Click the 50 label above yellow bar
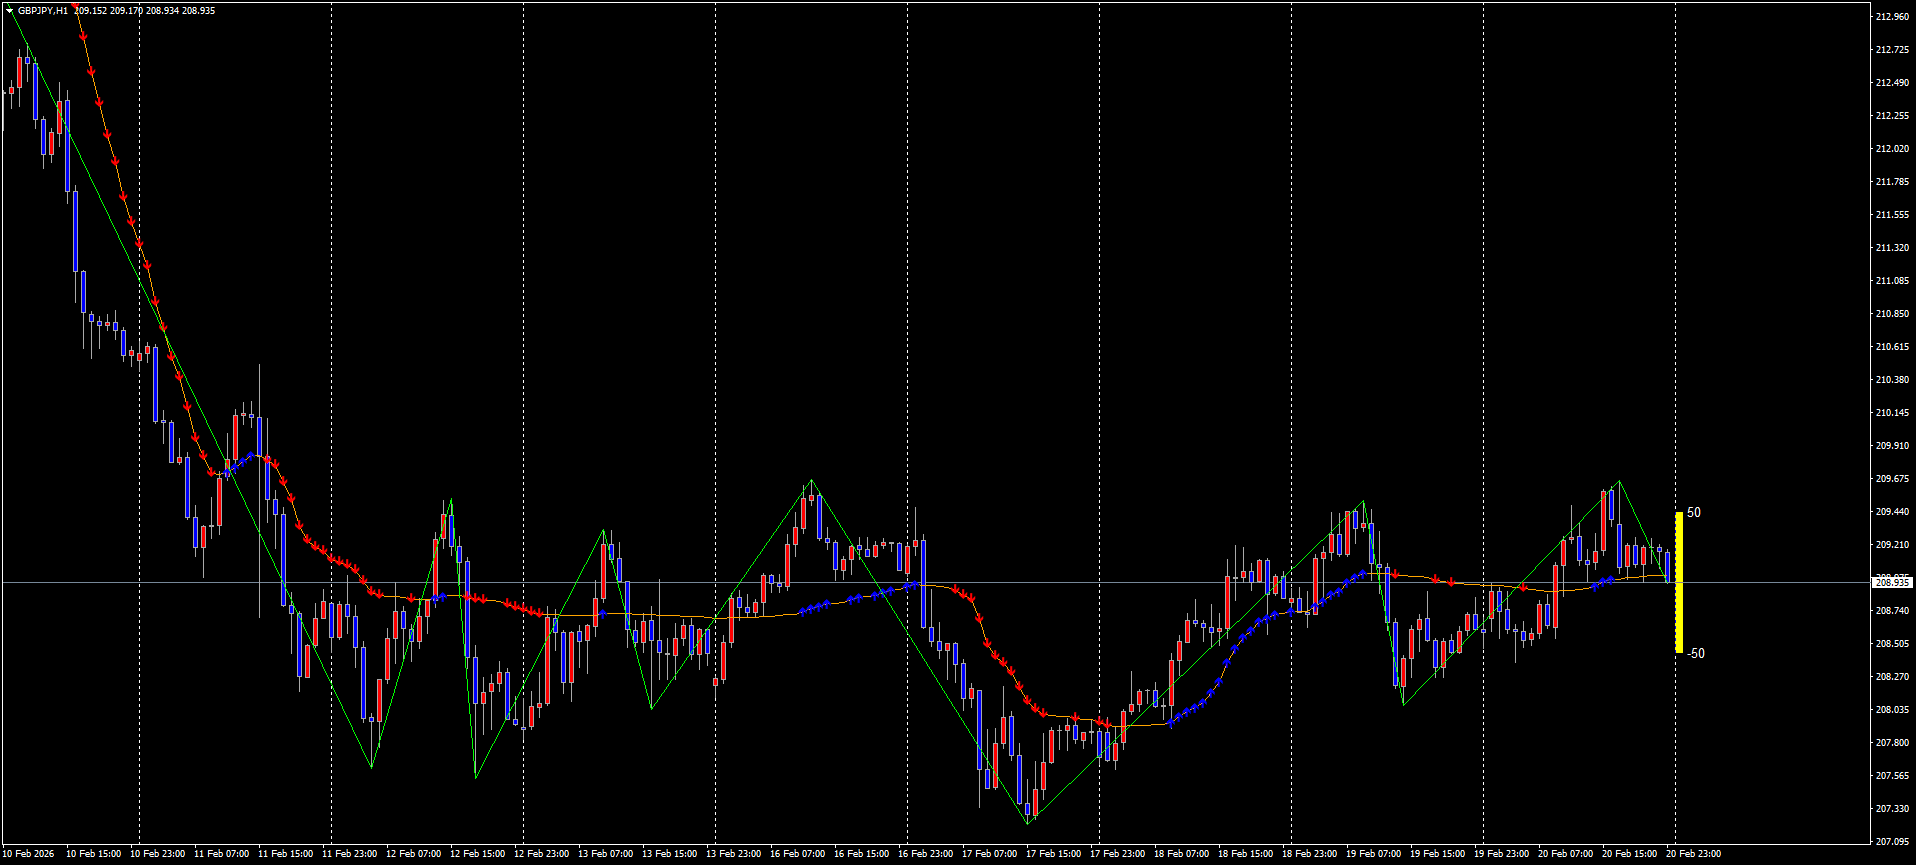1916x865 pixels. pos(1694,513)
